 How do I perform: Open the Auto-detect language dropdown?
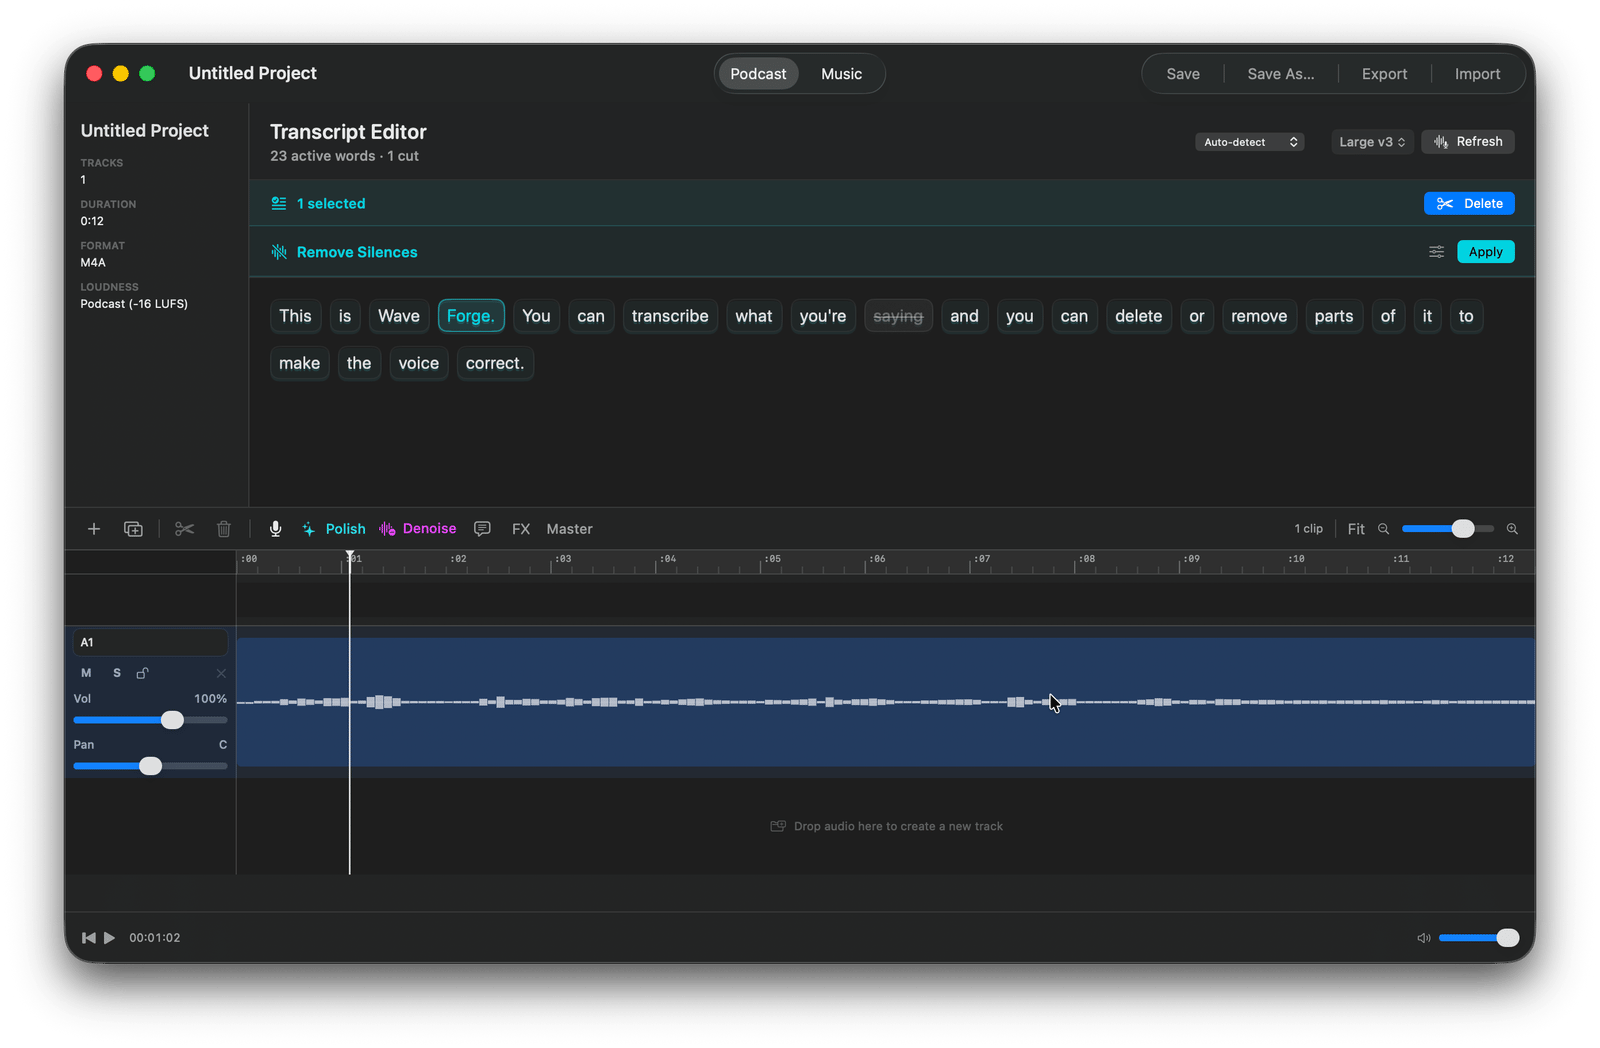click(x=1249, y=142)
